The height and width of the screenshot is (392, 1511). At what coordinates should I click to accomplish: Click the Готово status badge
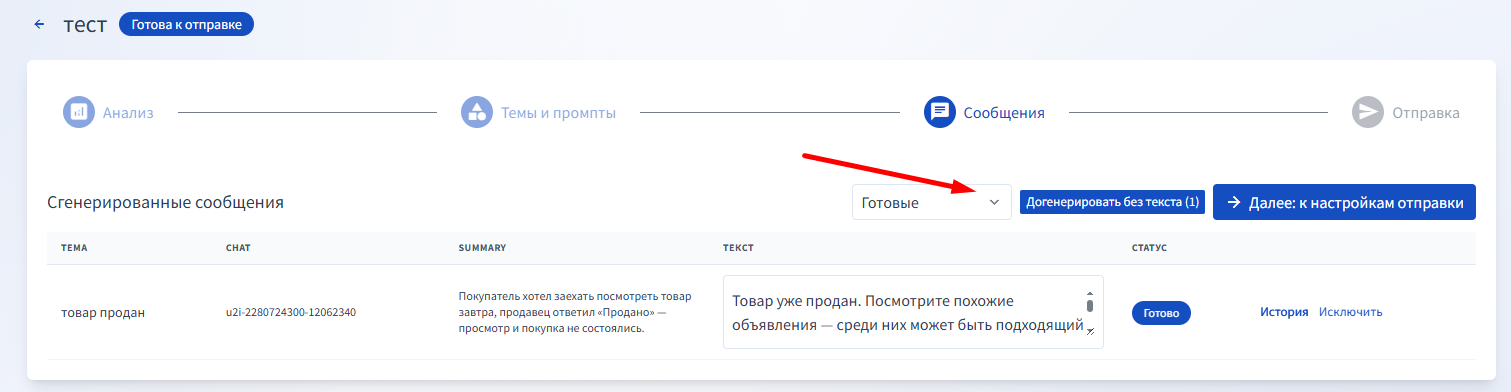(x=1161, y=313)
